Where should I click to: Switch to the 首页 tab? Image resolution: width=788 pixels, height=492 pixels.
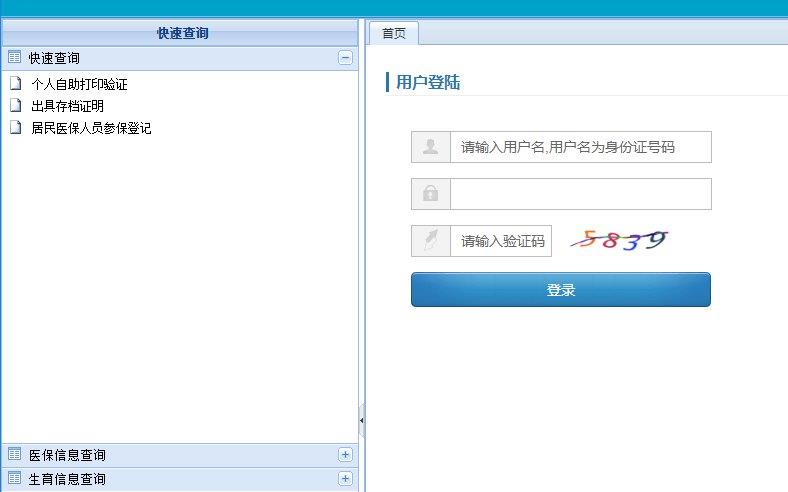pyautogui.click(x=394, y=33)
